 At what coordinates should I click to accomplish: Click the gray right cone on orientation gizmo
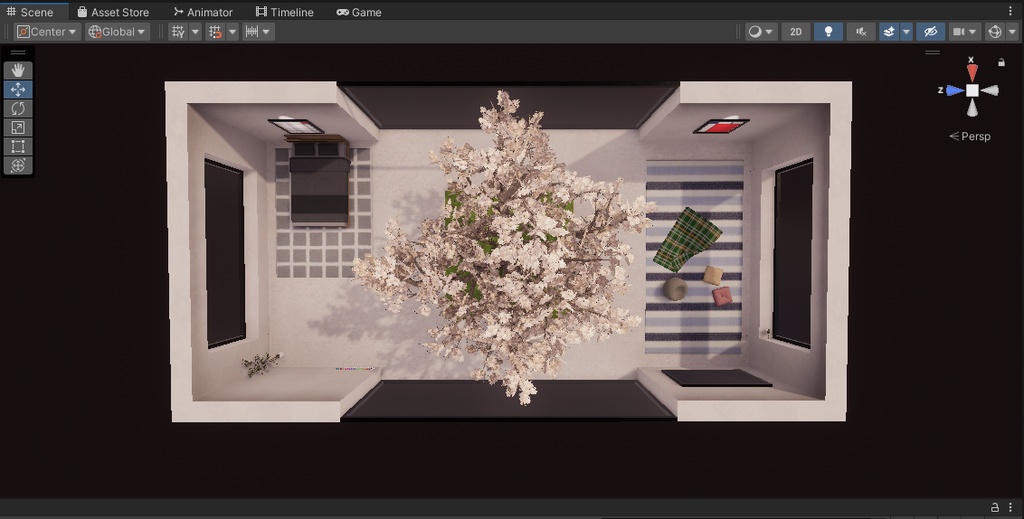[990, 91]
